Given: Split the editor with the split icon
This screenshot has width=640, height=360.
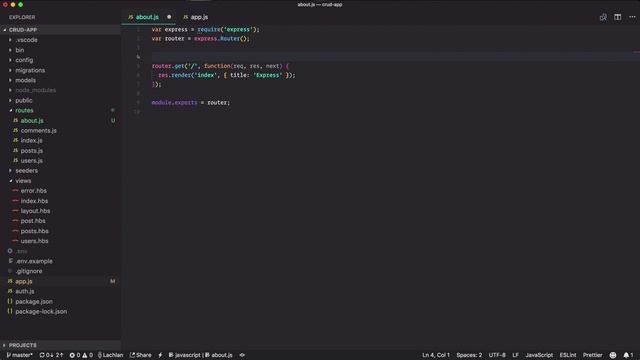Looking at the screenshot, I should pyautogui.click(x=618, y=17).
